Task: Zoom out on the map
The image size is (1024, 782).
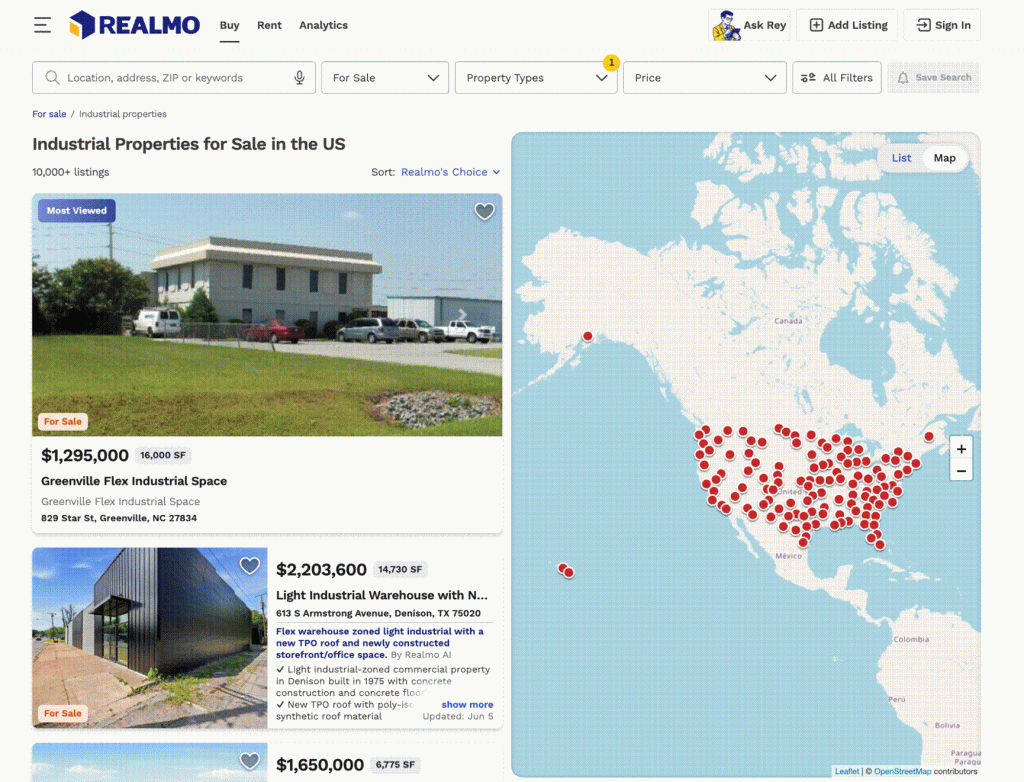Action: tap(961, 471)
